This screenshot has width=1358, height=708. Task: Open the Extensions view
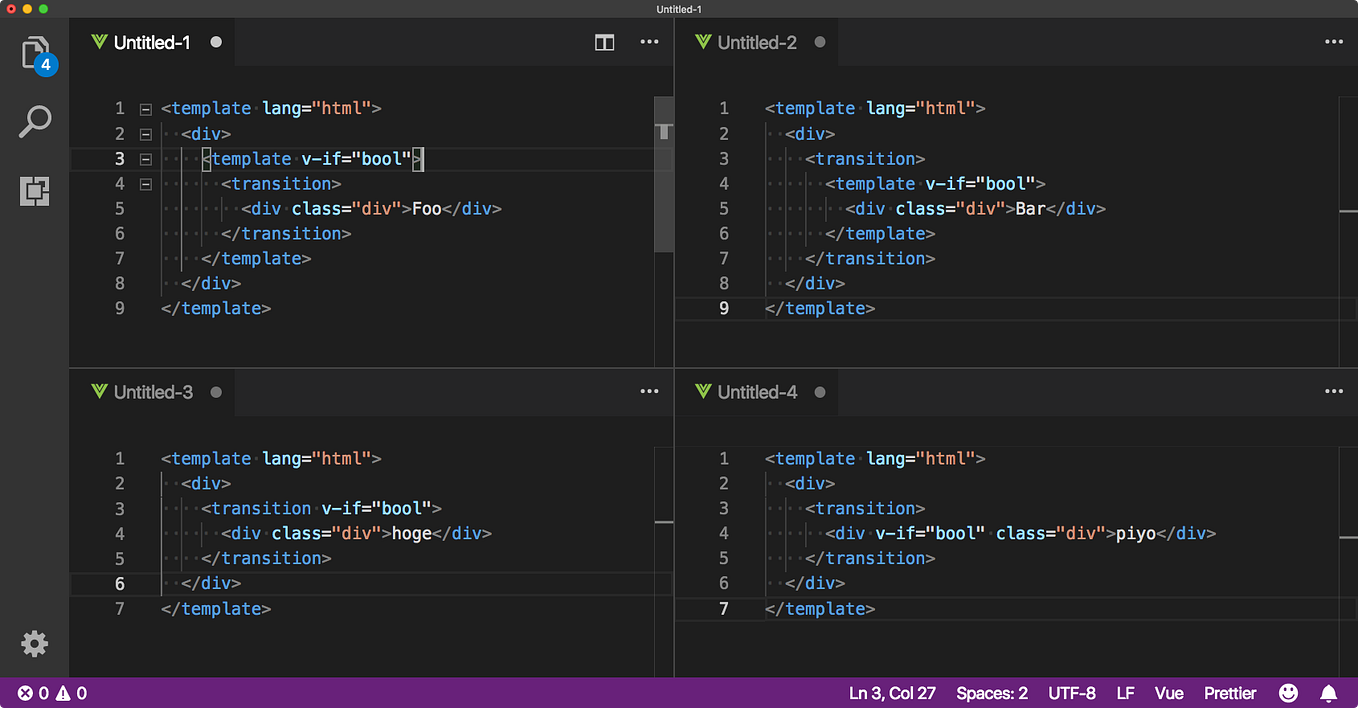point(34,191)
